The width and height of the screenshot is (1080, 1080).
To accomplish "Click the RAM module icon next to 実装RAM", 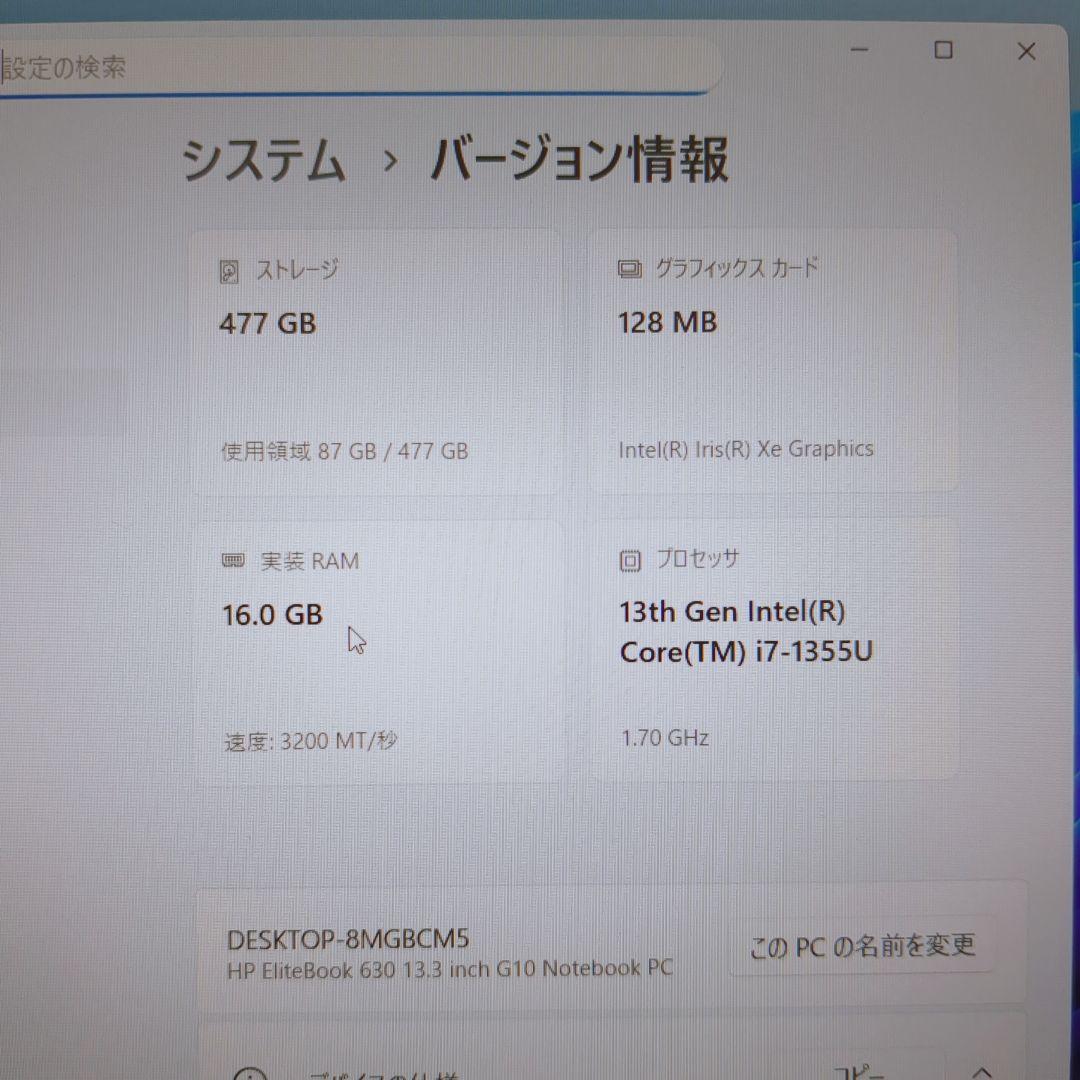I will tap(231, 560).
